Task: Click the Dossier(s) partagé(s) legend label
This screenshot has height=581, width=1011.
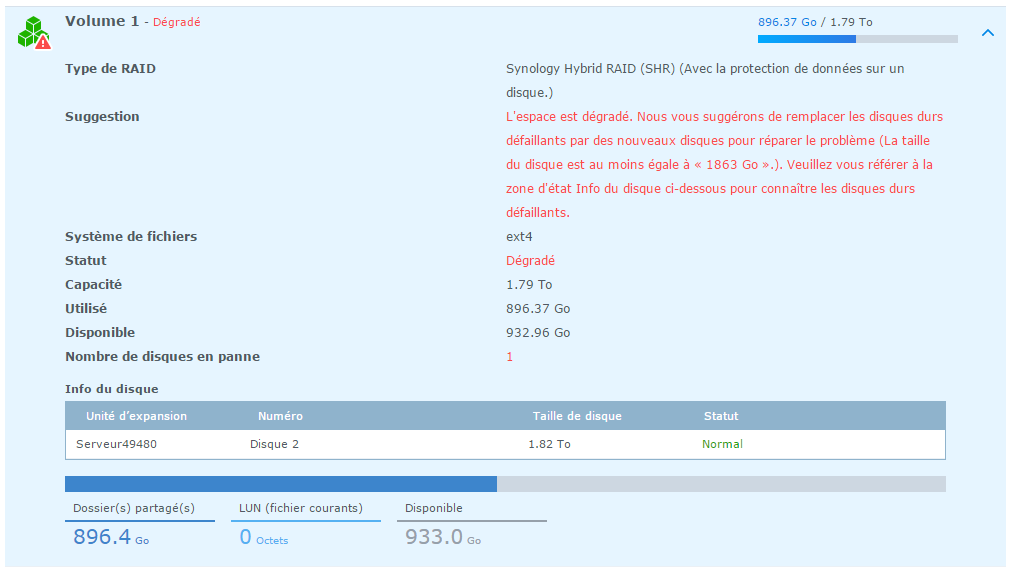Action: coord(133,508)
